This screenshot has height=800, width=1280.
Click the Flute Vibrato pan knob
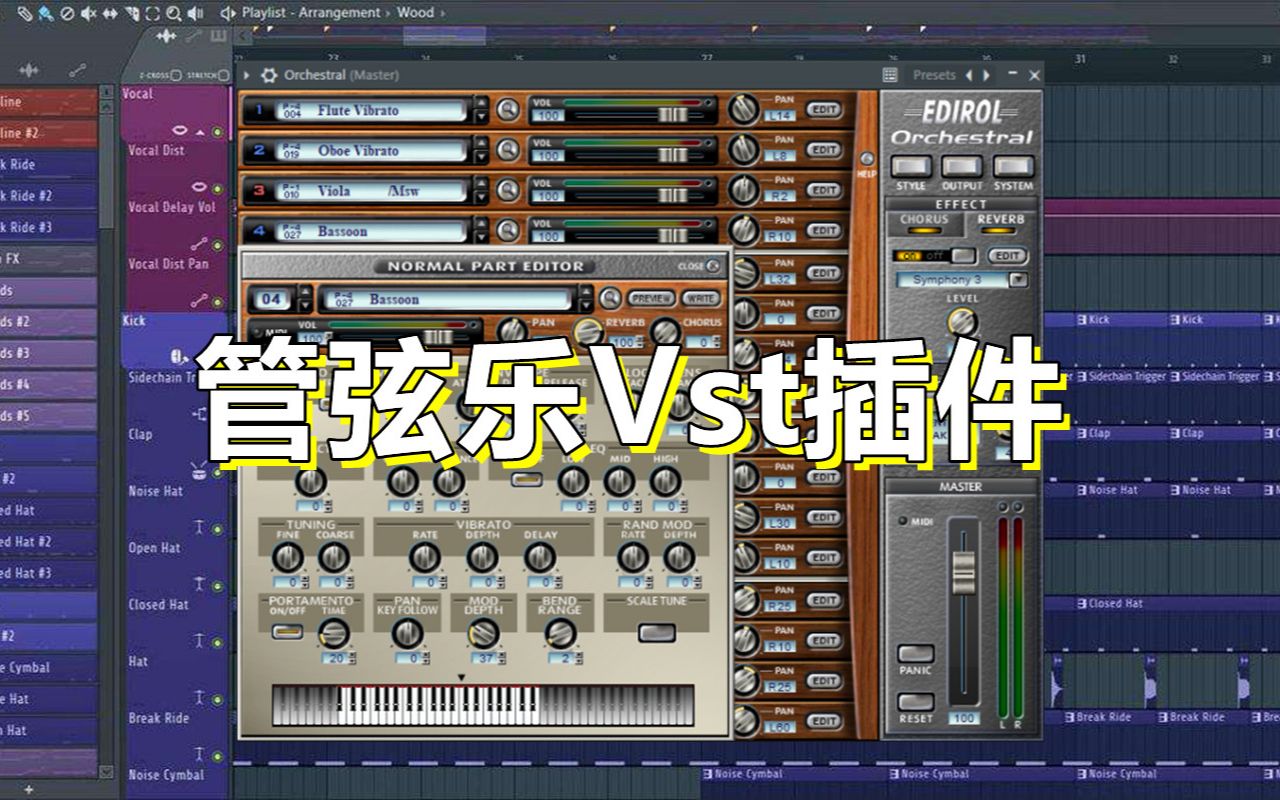click(x=743, y=110)
